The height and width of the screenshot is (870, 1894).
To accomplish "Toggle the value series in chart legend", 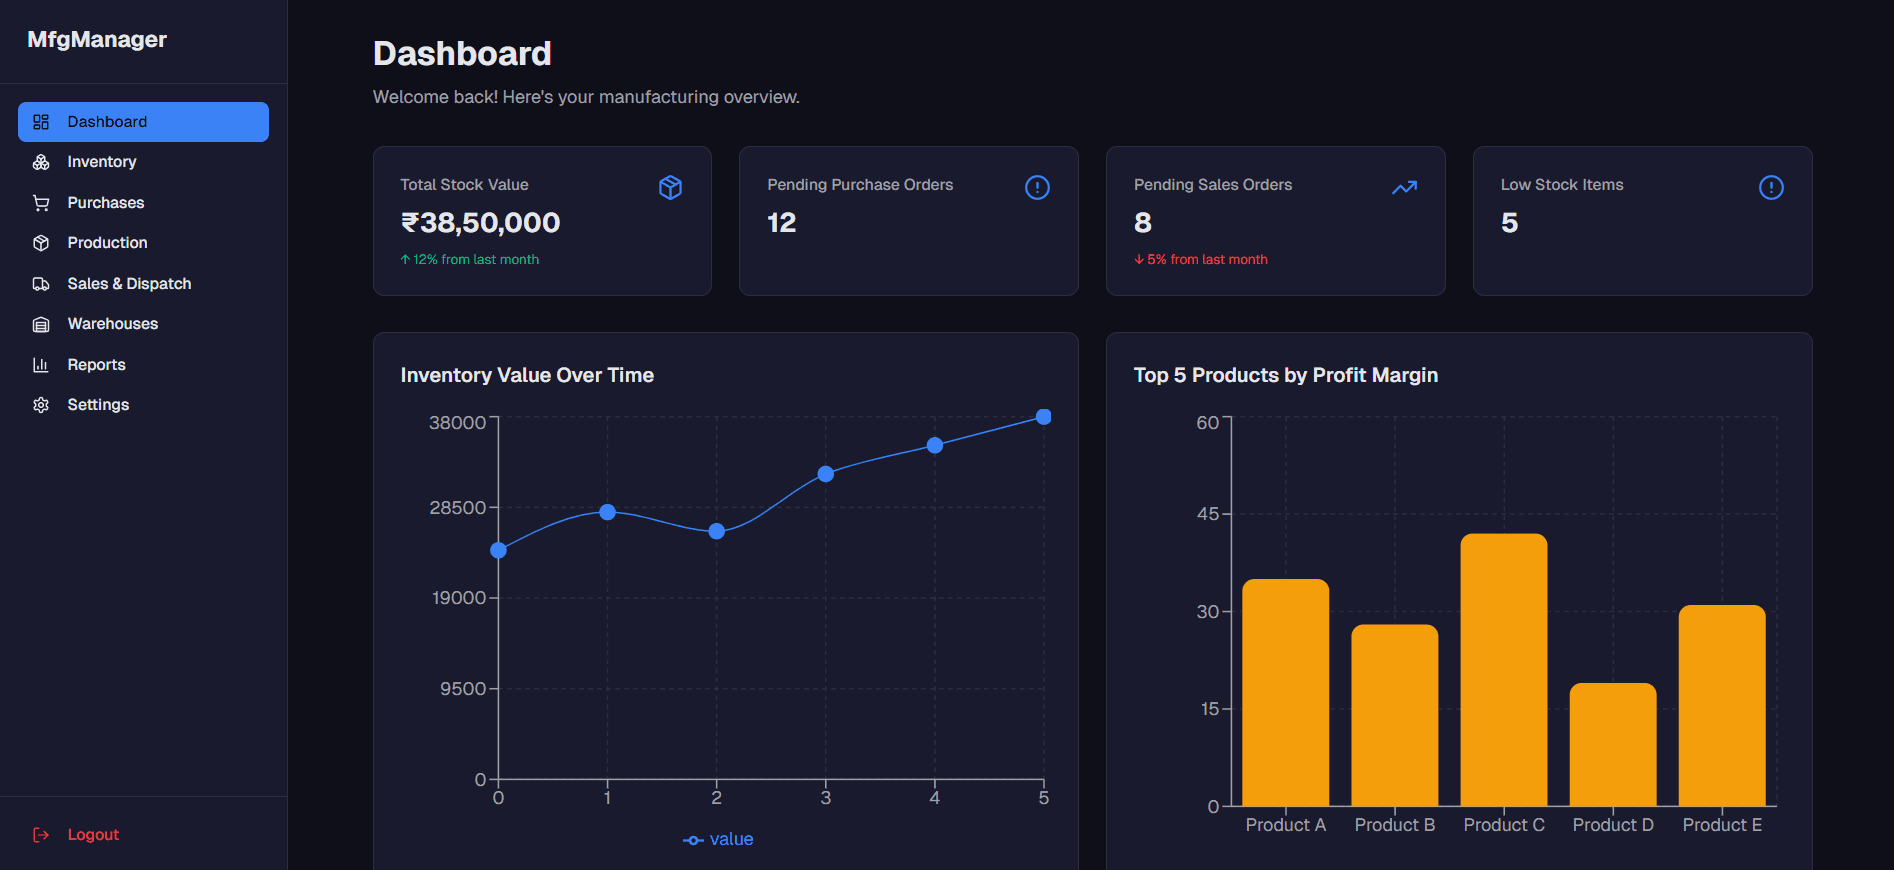I will click(x=719, y=840).
